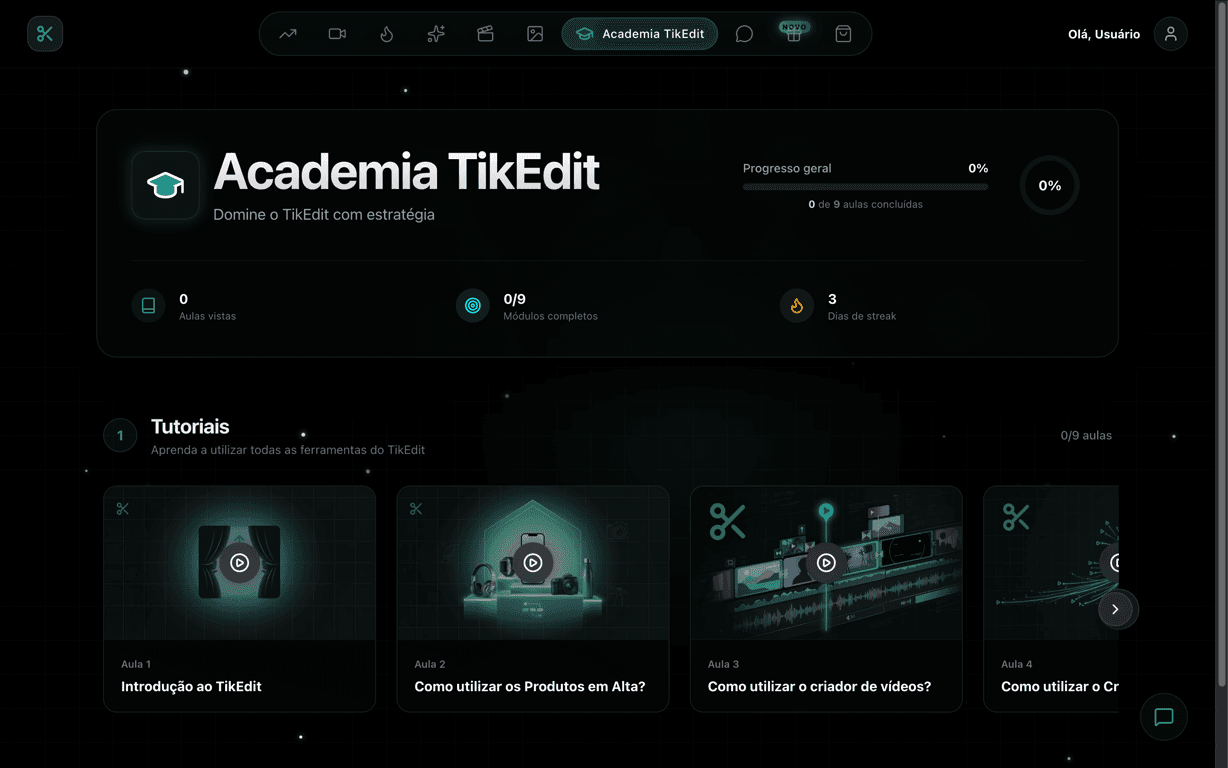
Task: Click the Módulos completos target icon
Action: (x=473, y=306)
